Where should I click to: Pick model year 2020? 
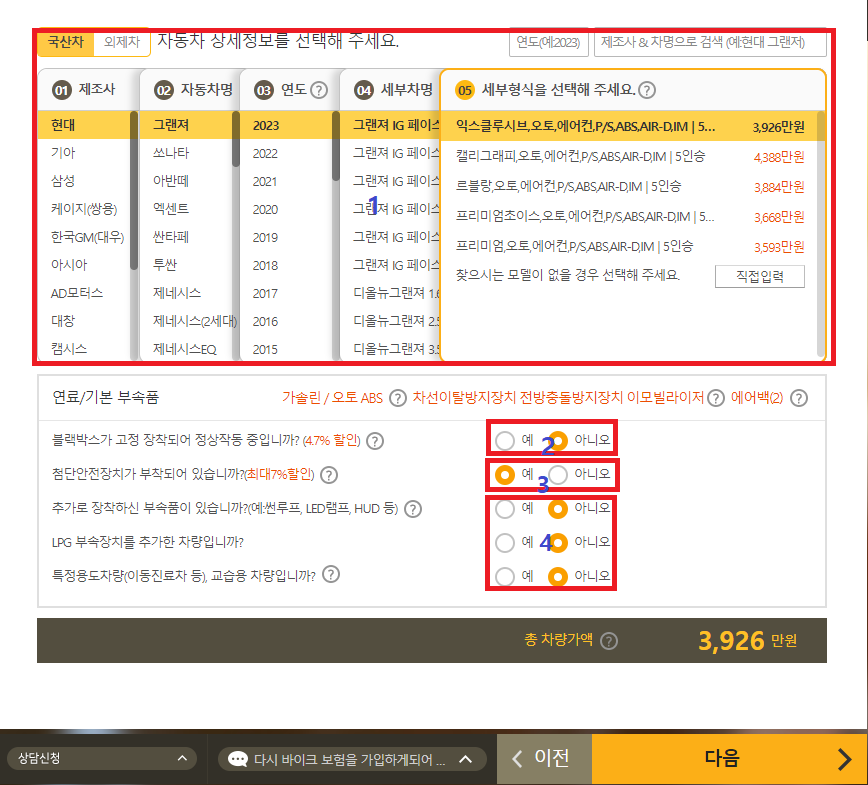click(265, 209)
